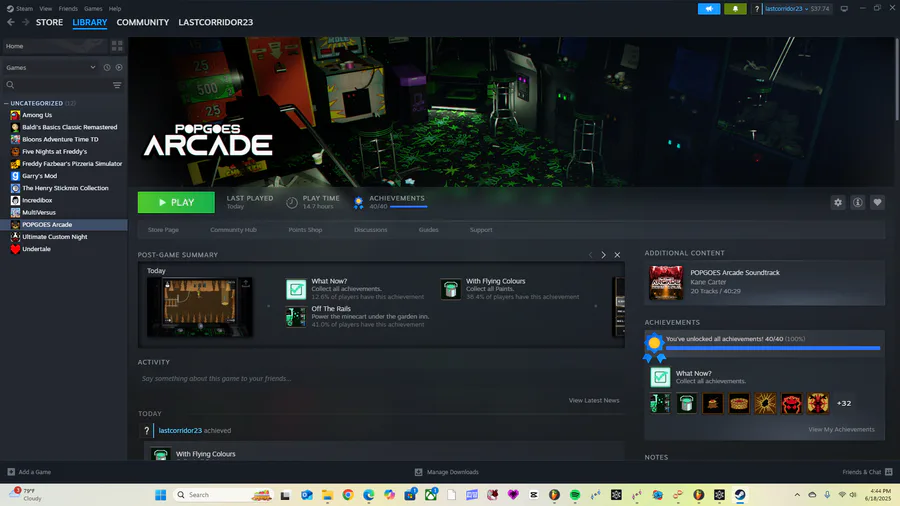Open the Games menu
Viewport: 900px width, 506px height.
coord(93,9)
